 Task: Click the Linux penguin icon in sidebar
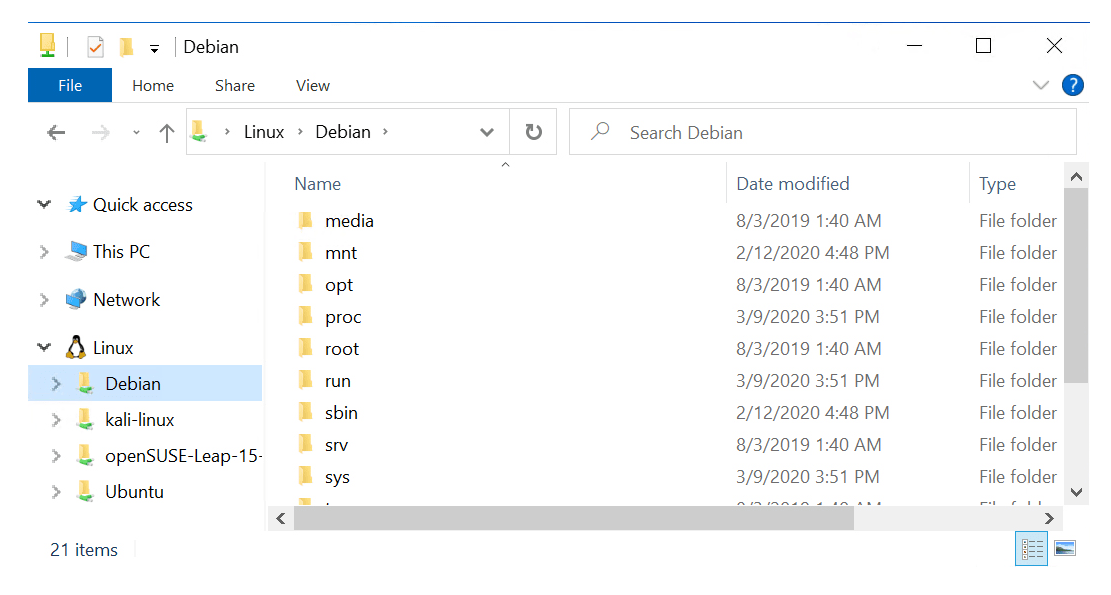(75, 348)
